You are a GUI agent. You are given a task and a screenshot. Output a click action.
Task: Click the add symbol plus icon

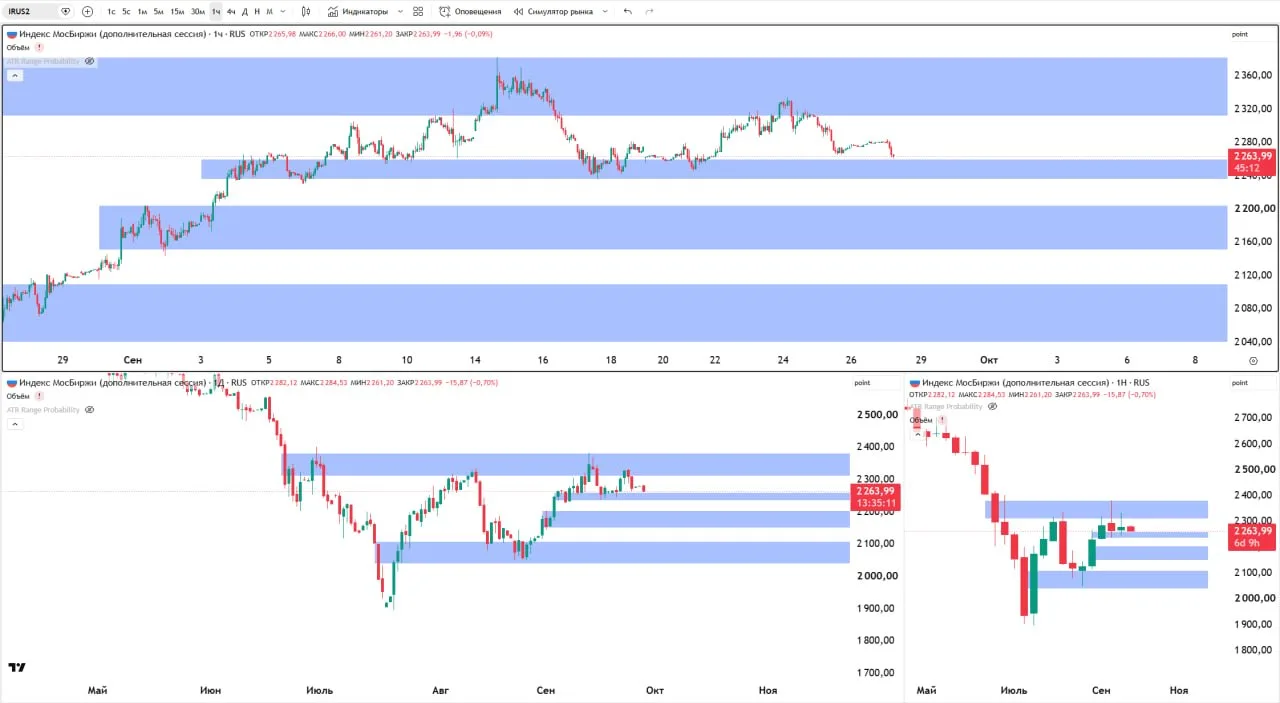tap(87, 11)
